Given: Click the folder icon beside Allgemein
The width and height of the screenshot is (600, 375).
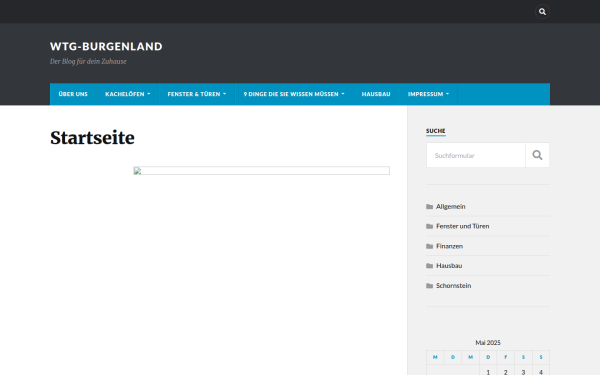Looking at the screenshot, I should pyautogui.click(x=429, y=207).
